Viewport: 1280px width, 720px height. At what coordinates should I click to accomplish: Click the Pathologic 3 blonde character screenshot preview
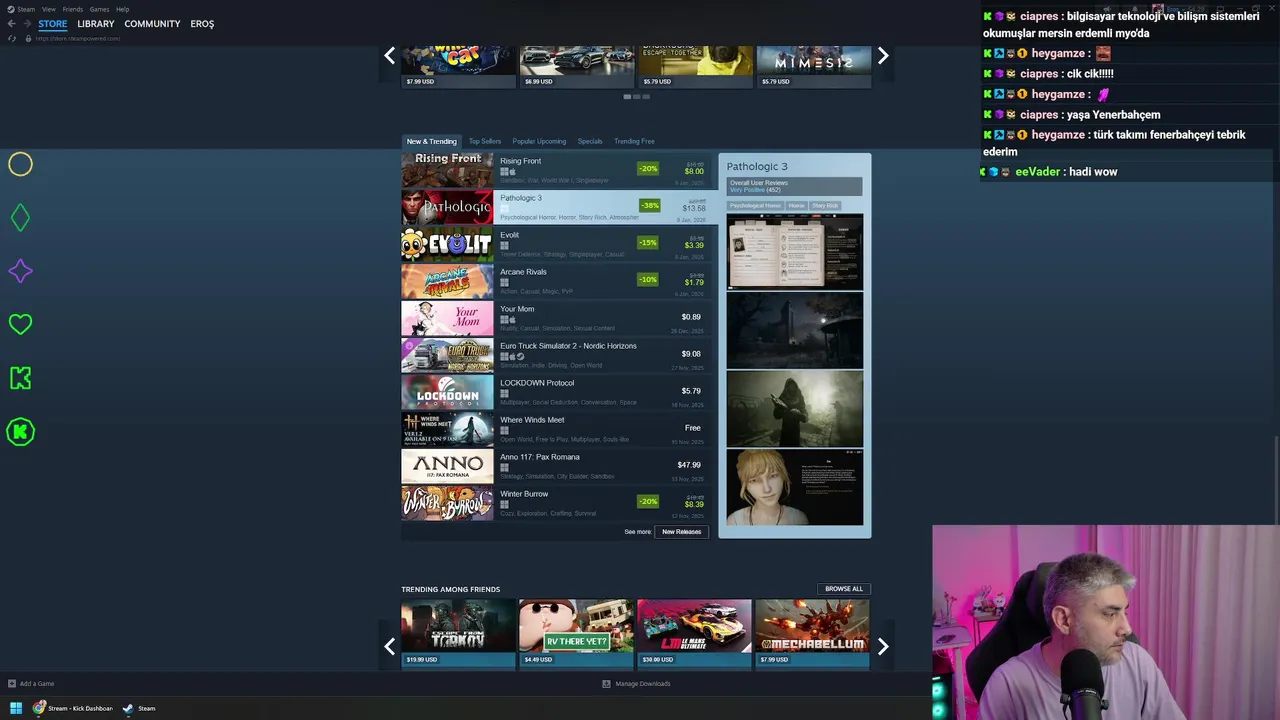794,488
